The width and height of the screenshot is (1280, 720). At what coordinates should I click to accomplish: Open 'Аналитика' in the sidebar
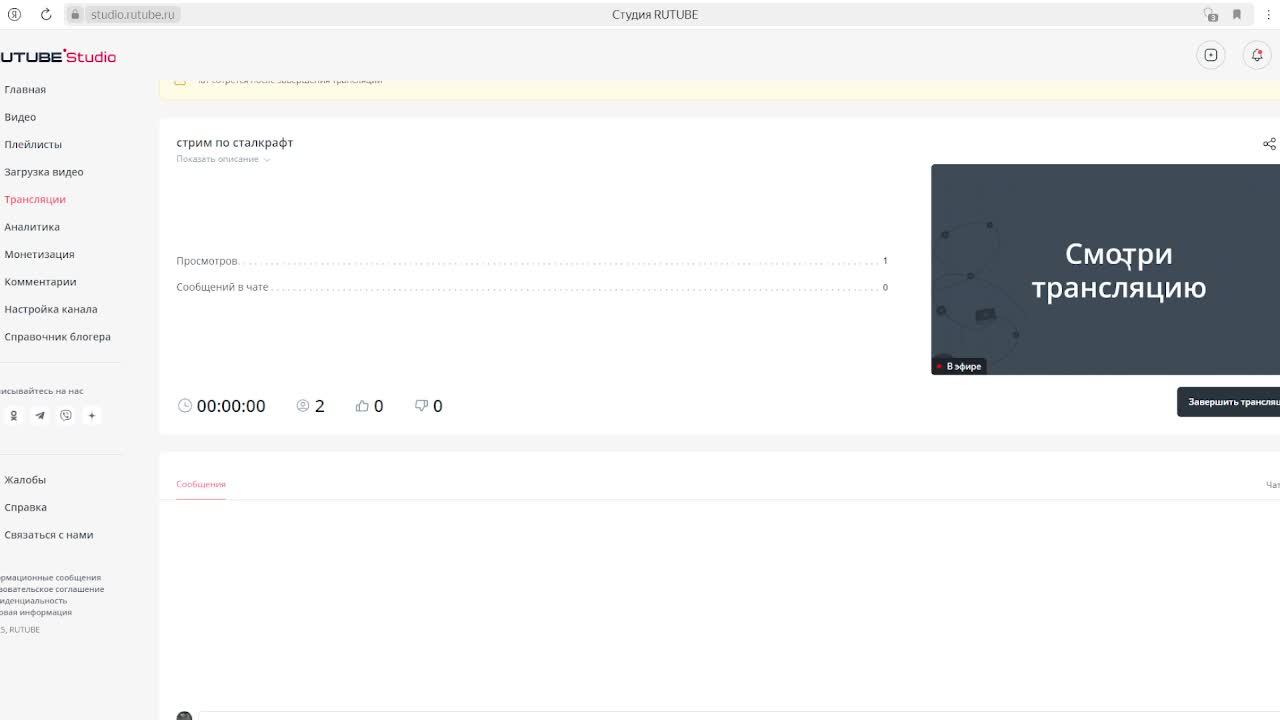pyautogui.click(x=32, y=227)
